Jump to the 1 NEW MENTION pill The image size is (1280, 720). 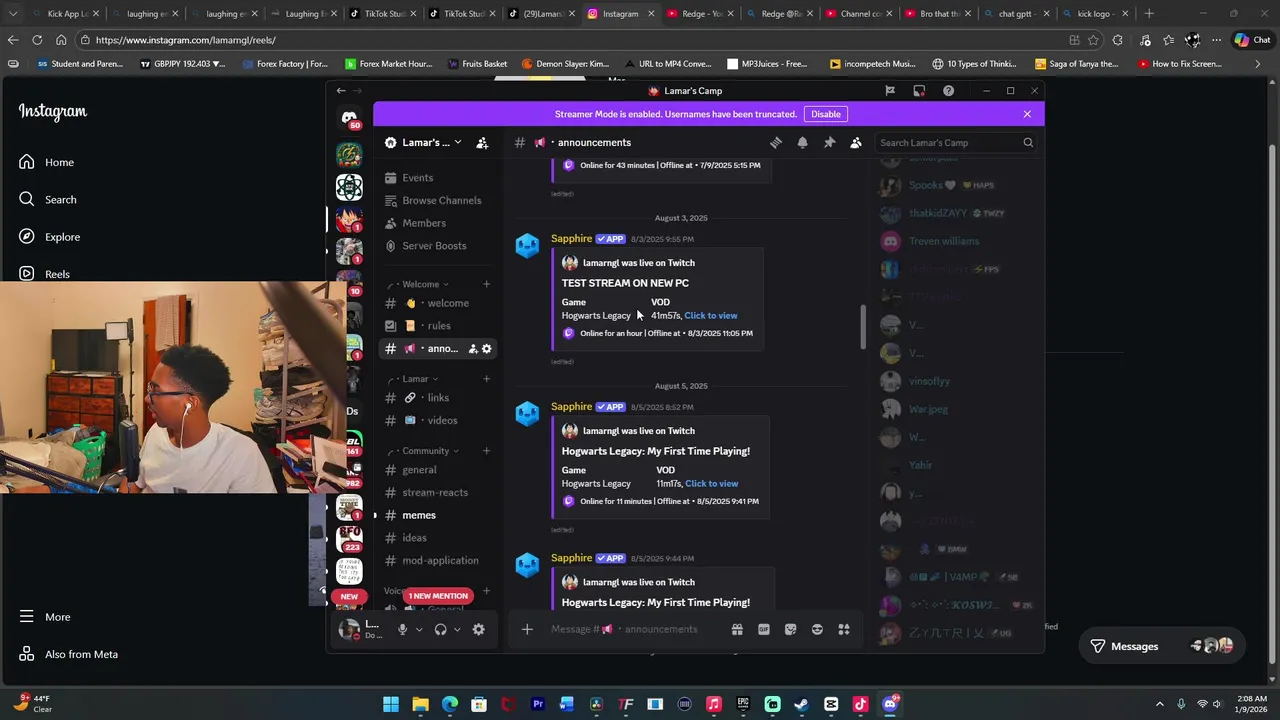pos(438,596)
